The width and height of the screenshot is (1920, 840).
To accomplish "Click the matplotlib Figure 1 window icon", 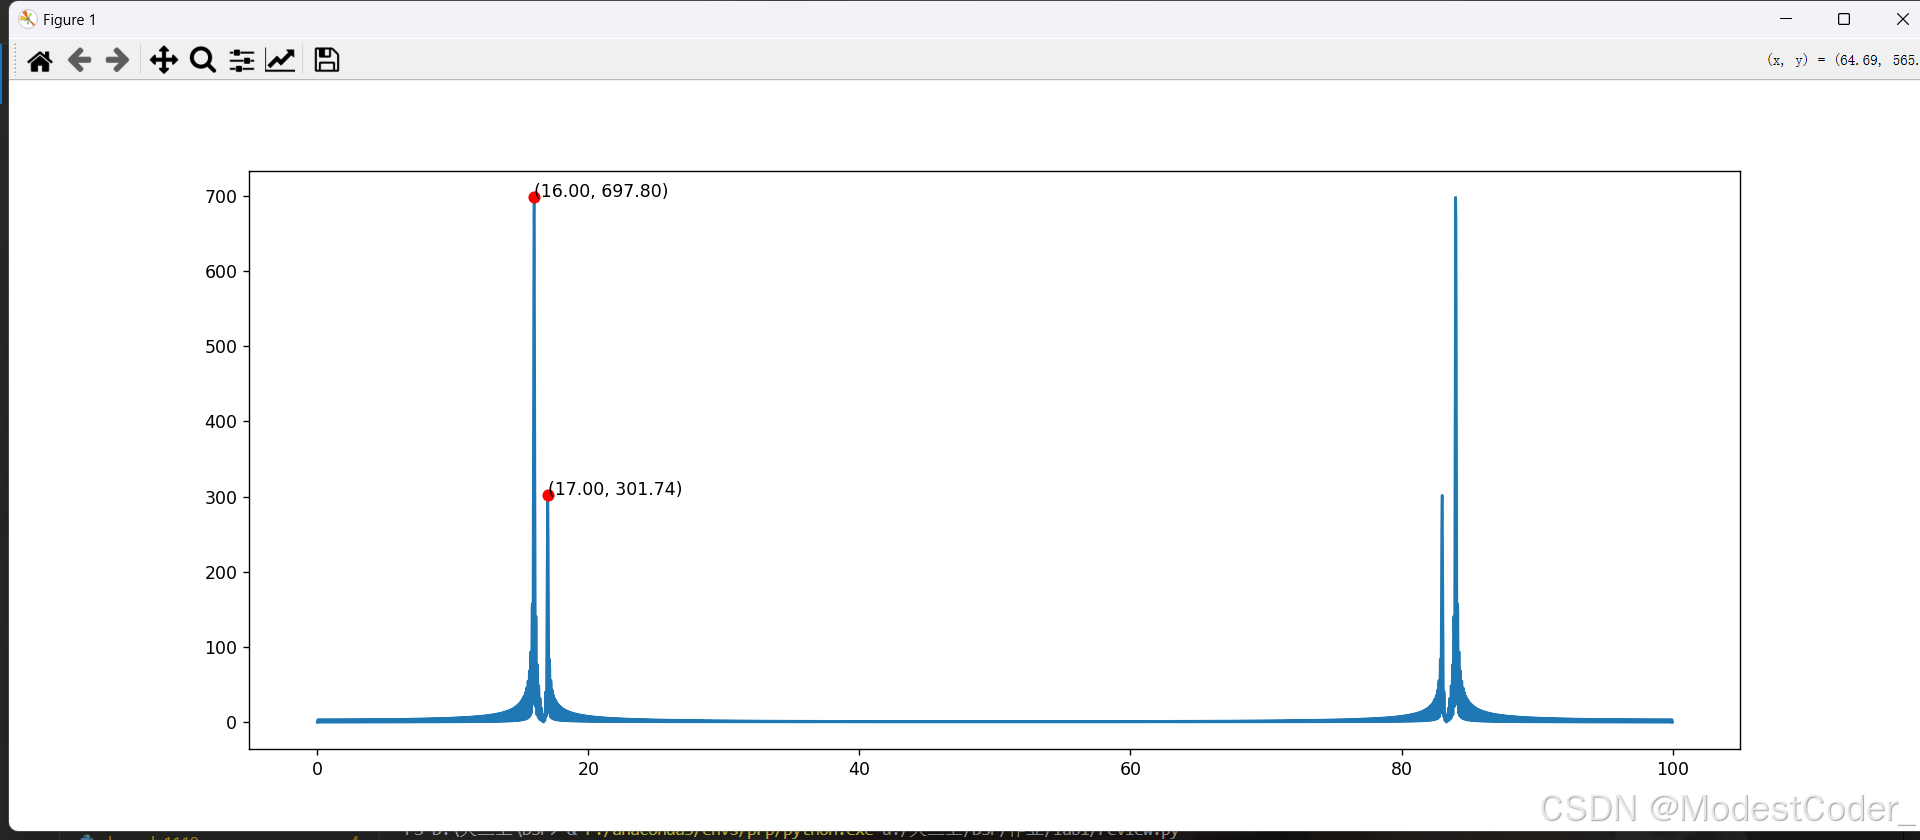I will [x=27, y=19].
